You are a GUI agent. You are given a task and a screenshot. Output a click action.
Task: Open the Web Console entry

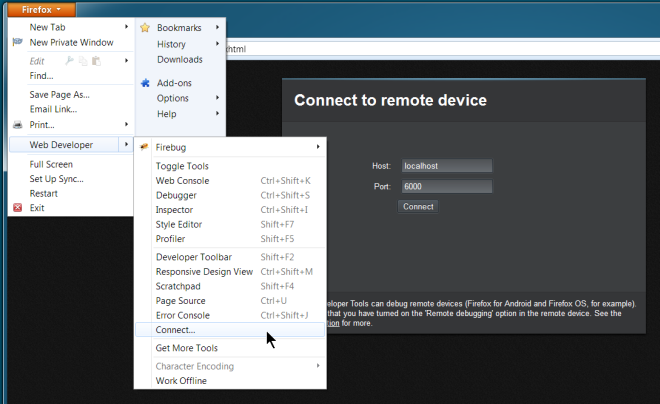point(230,181)
